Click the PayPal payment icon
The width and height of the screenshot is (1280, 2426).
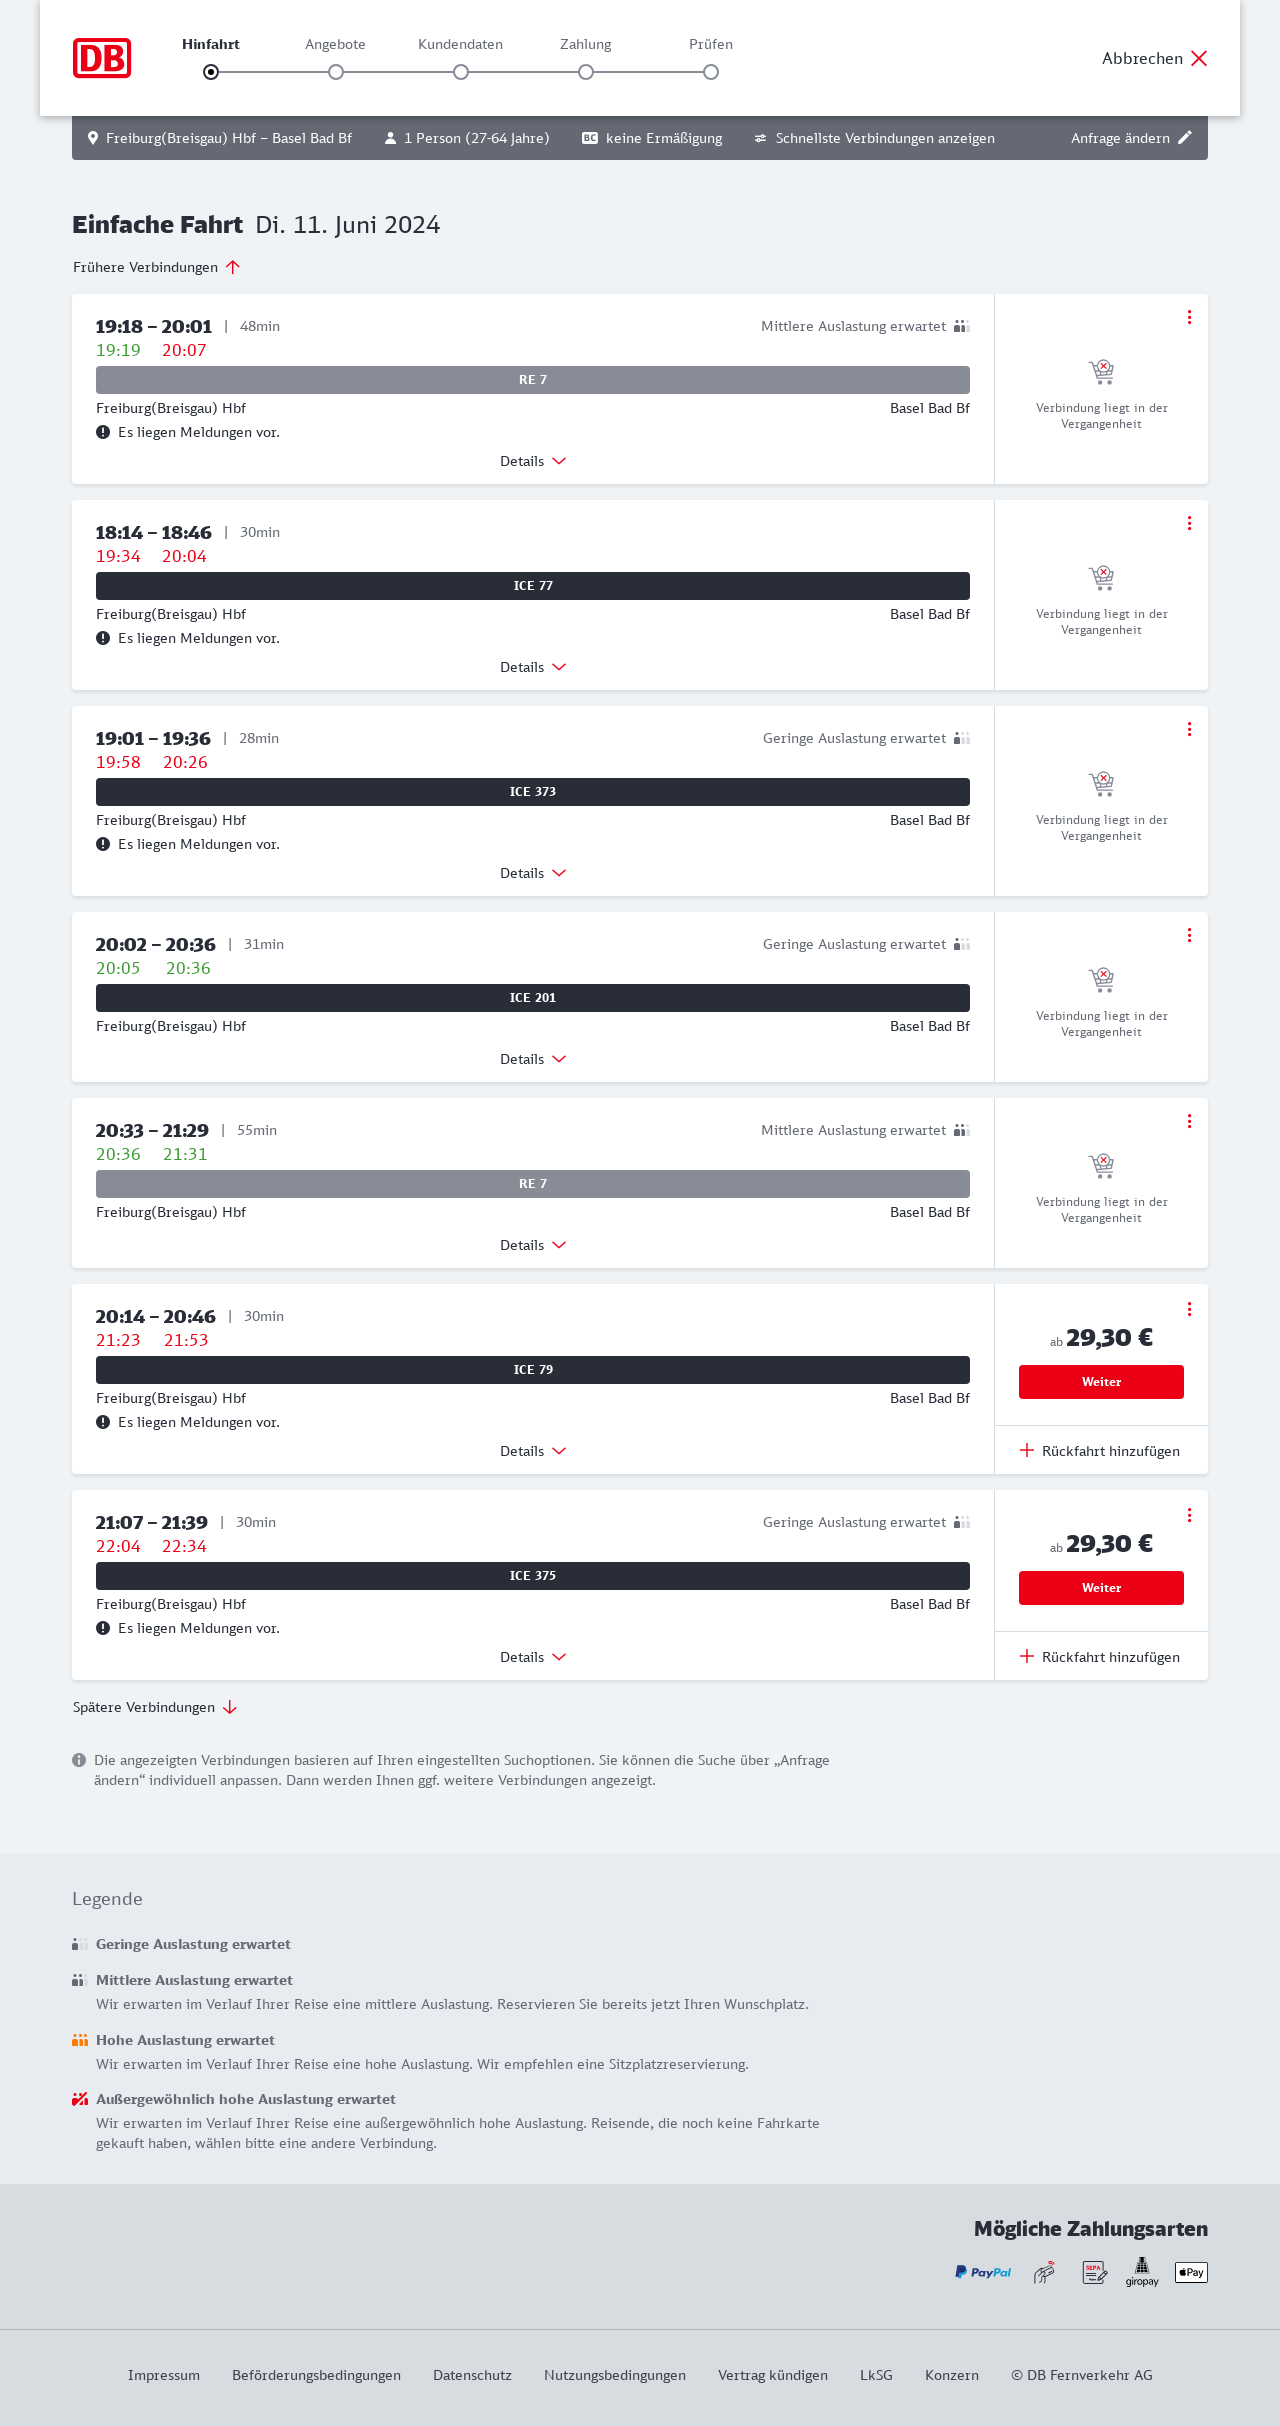[x=983, y=2272]
